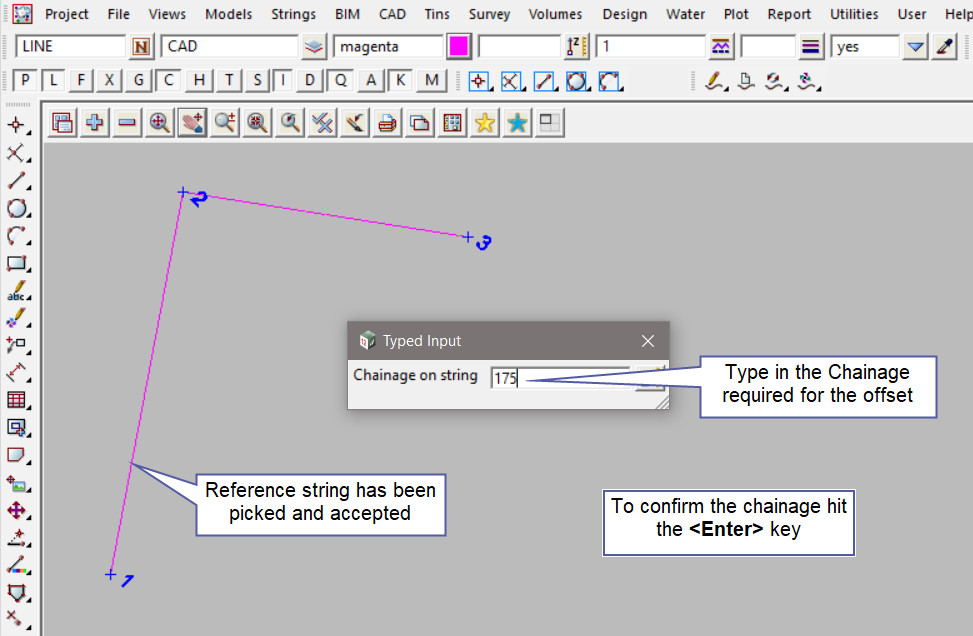Image resolution: width=973 pixels, height=636 pixels.
Task: Open the model layers selector next to CAD
Action: tap(315, 47)
